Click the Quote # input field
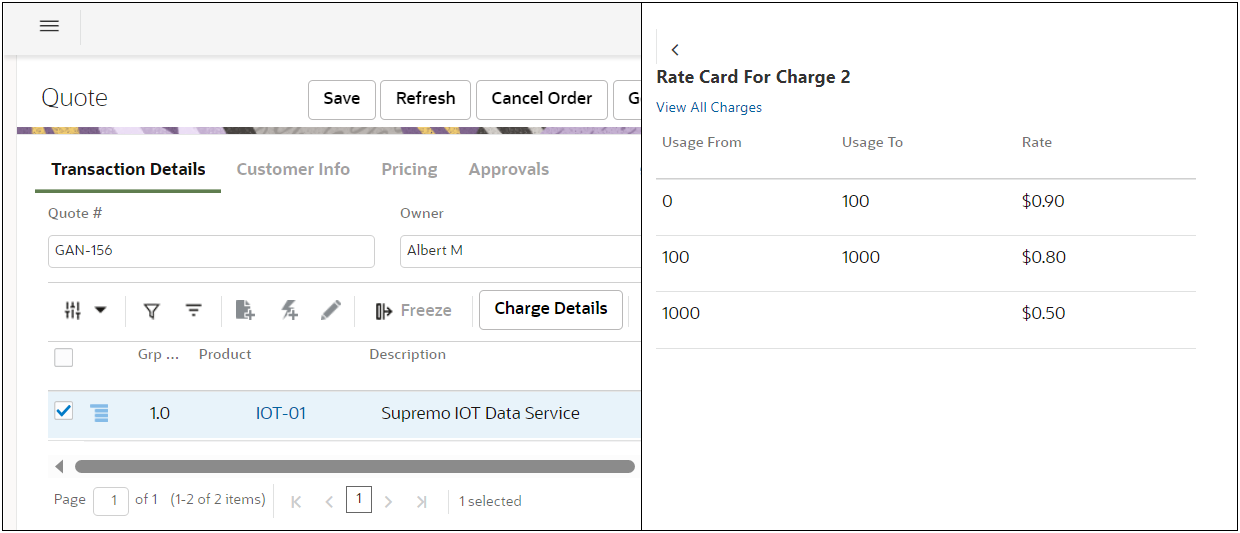Image resolution: width=1240 pixels, height=533 pixels. pos(211,251)
